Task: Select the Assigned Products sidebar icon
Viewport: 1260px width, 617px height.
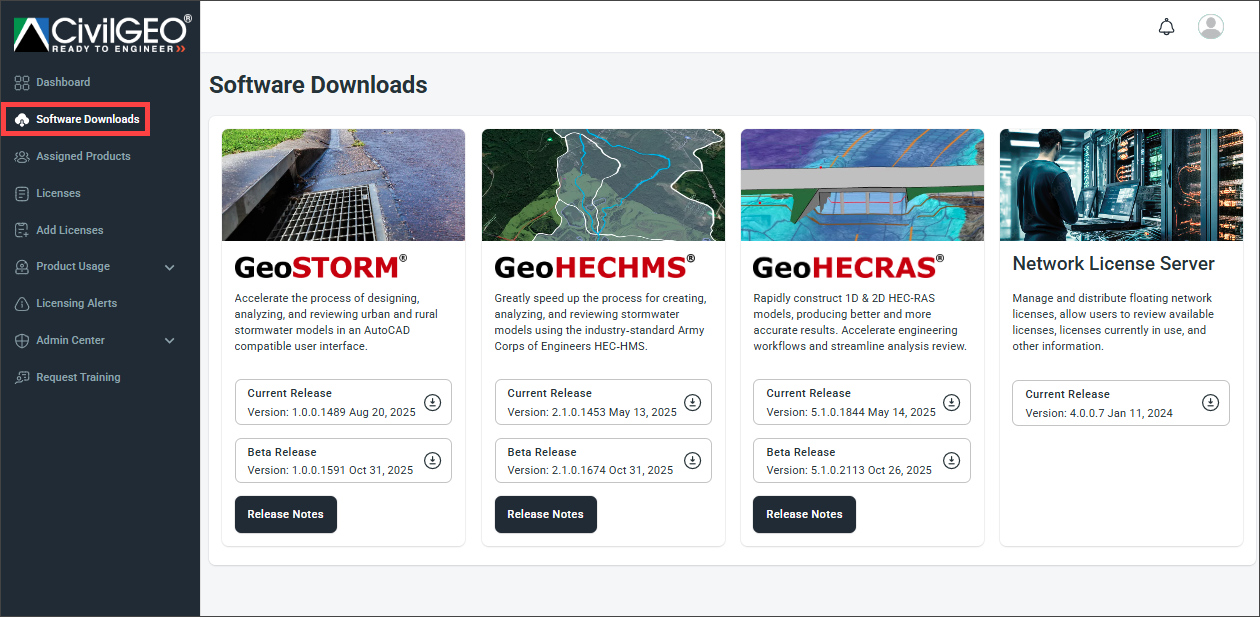Action: click(x=20, y=156)
